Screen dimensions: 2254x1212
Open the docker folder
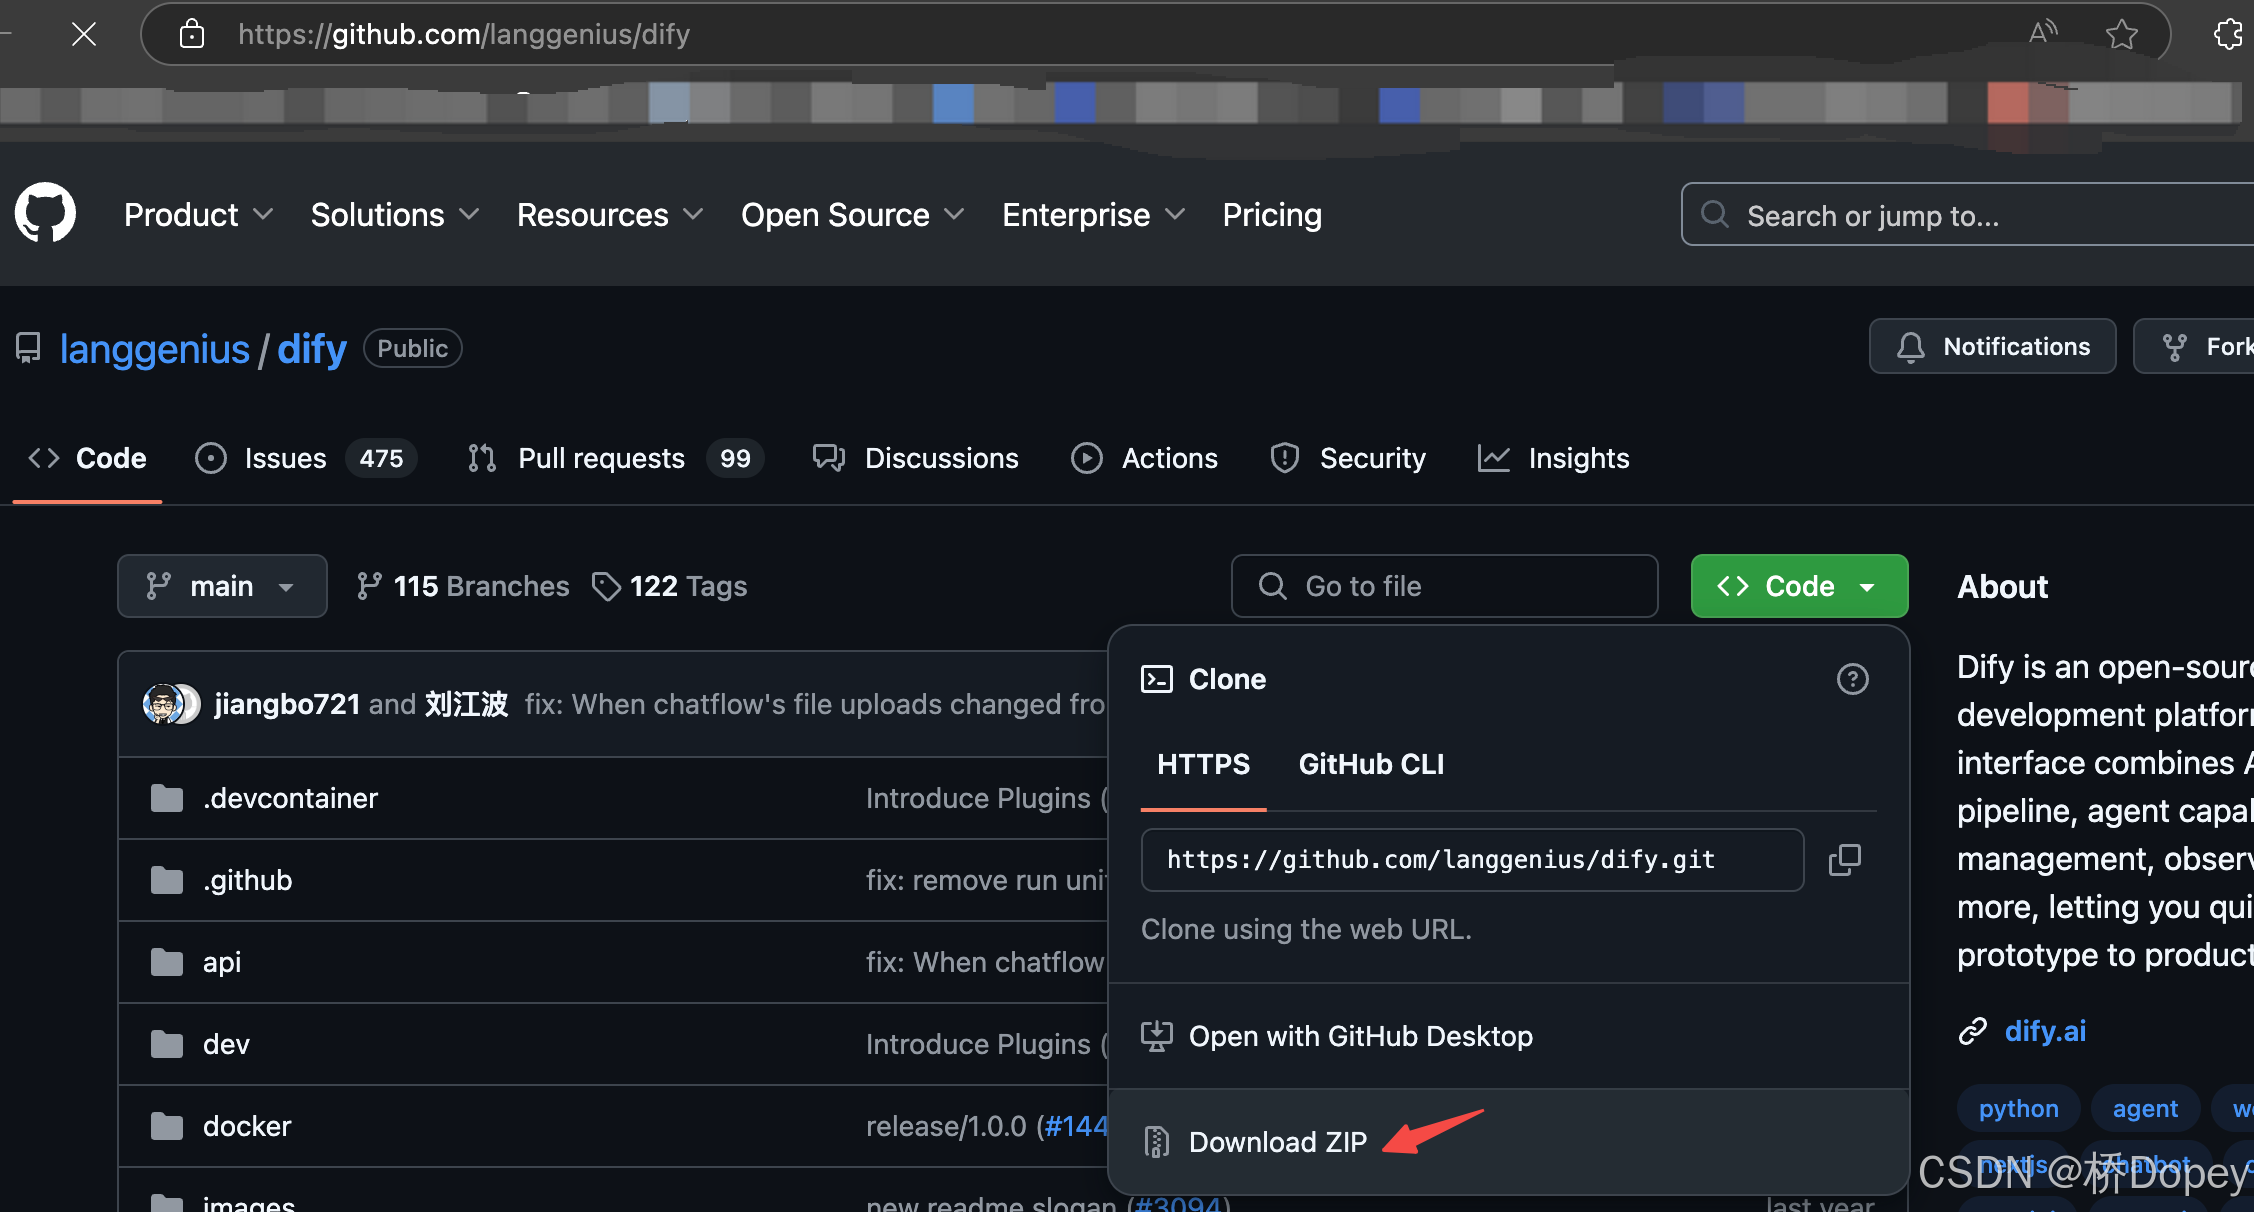(x=246, y=1126)
